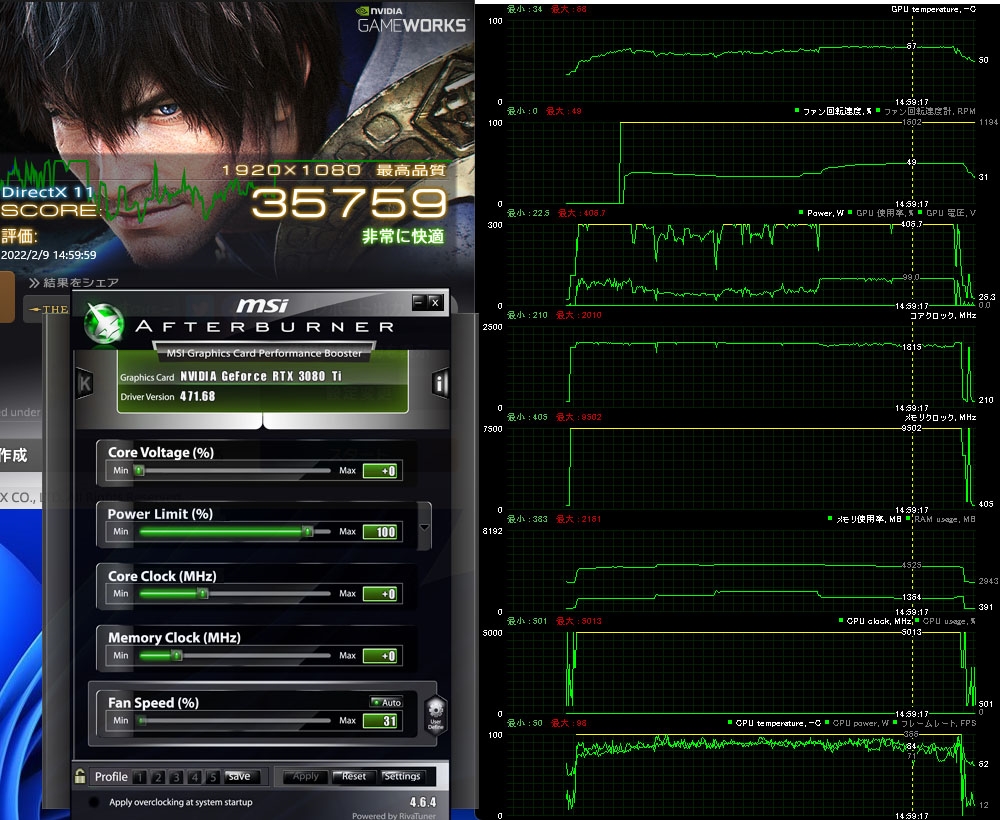Image resolution: width=1000 pixels, height=820 pixels.
Task: Select profile slot 2
Action: coord(158,777)
